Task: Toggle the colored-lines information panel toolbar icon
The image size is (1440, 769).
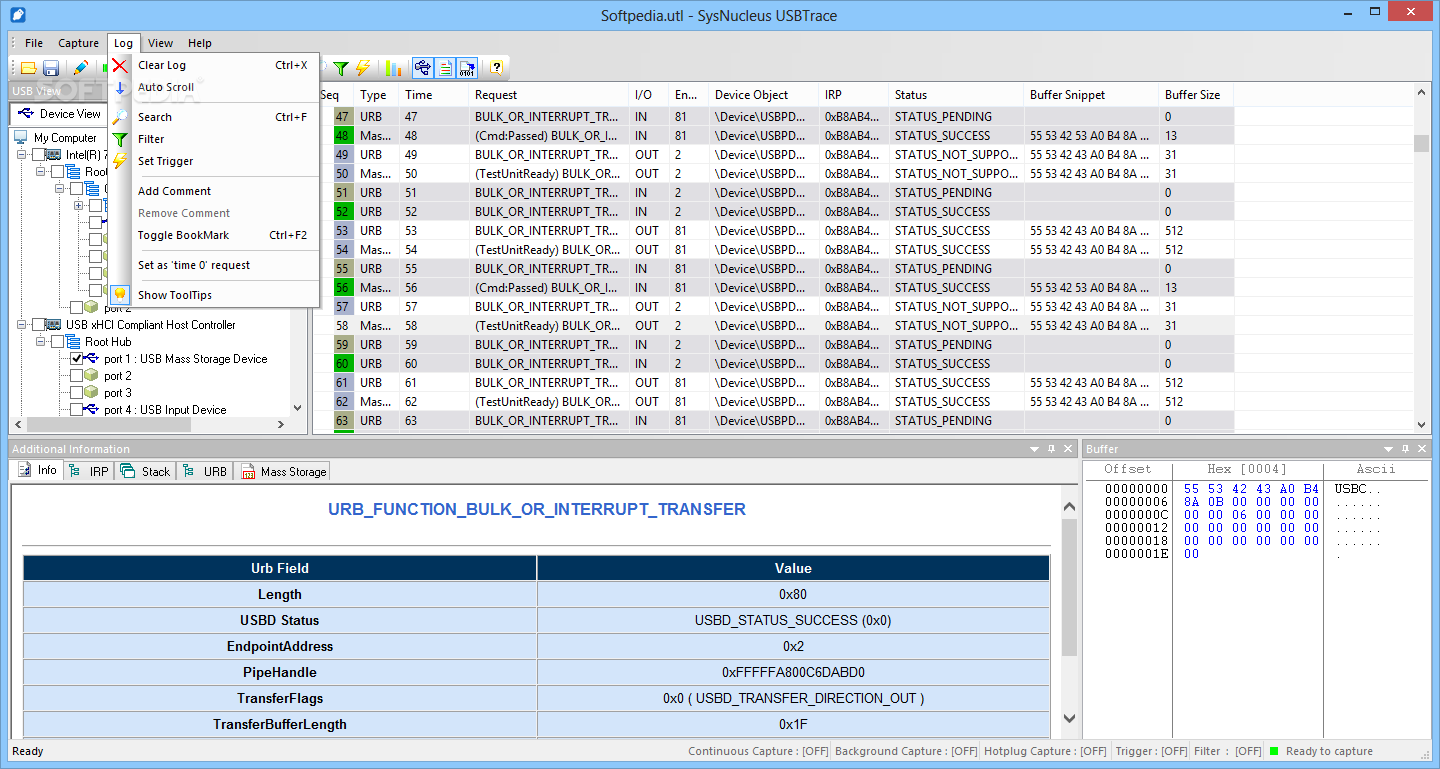Action: point(446,68)
